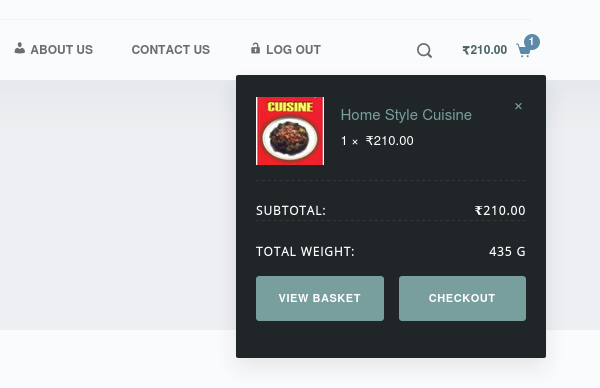Click the cart item count badge
The image size is (600, 388).
[x=532, y=42]
